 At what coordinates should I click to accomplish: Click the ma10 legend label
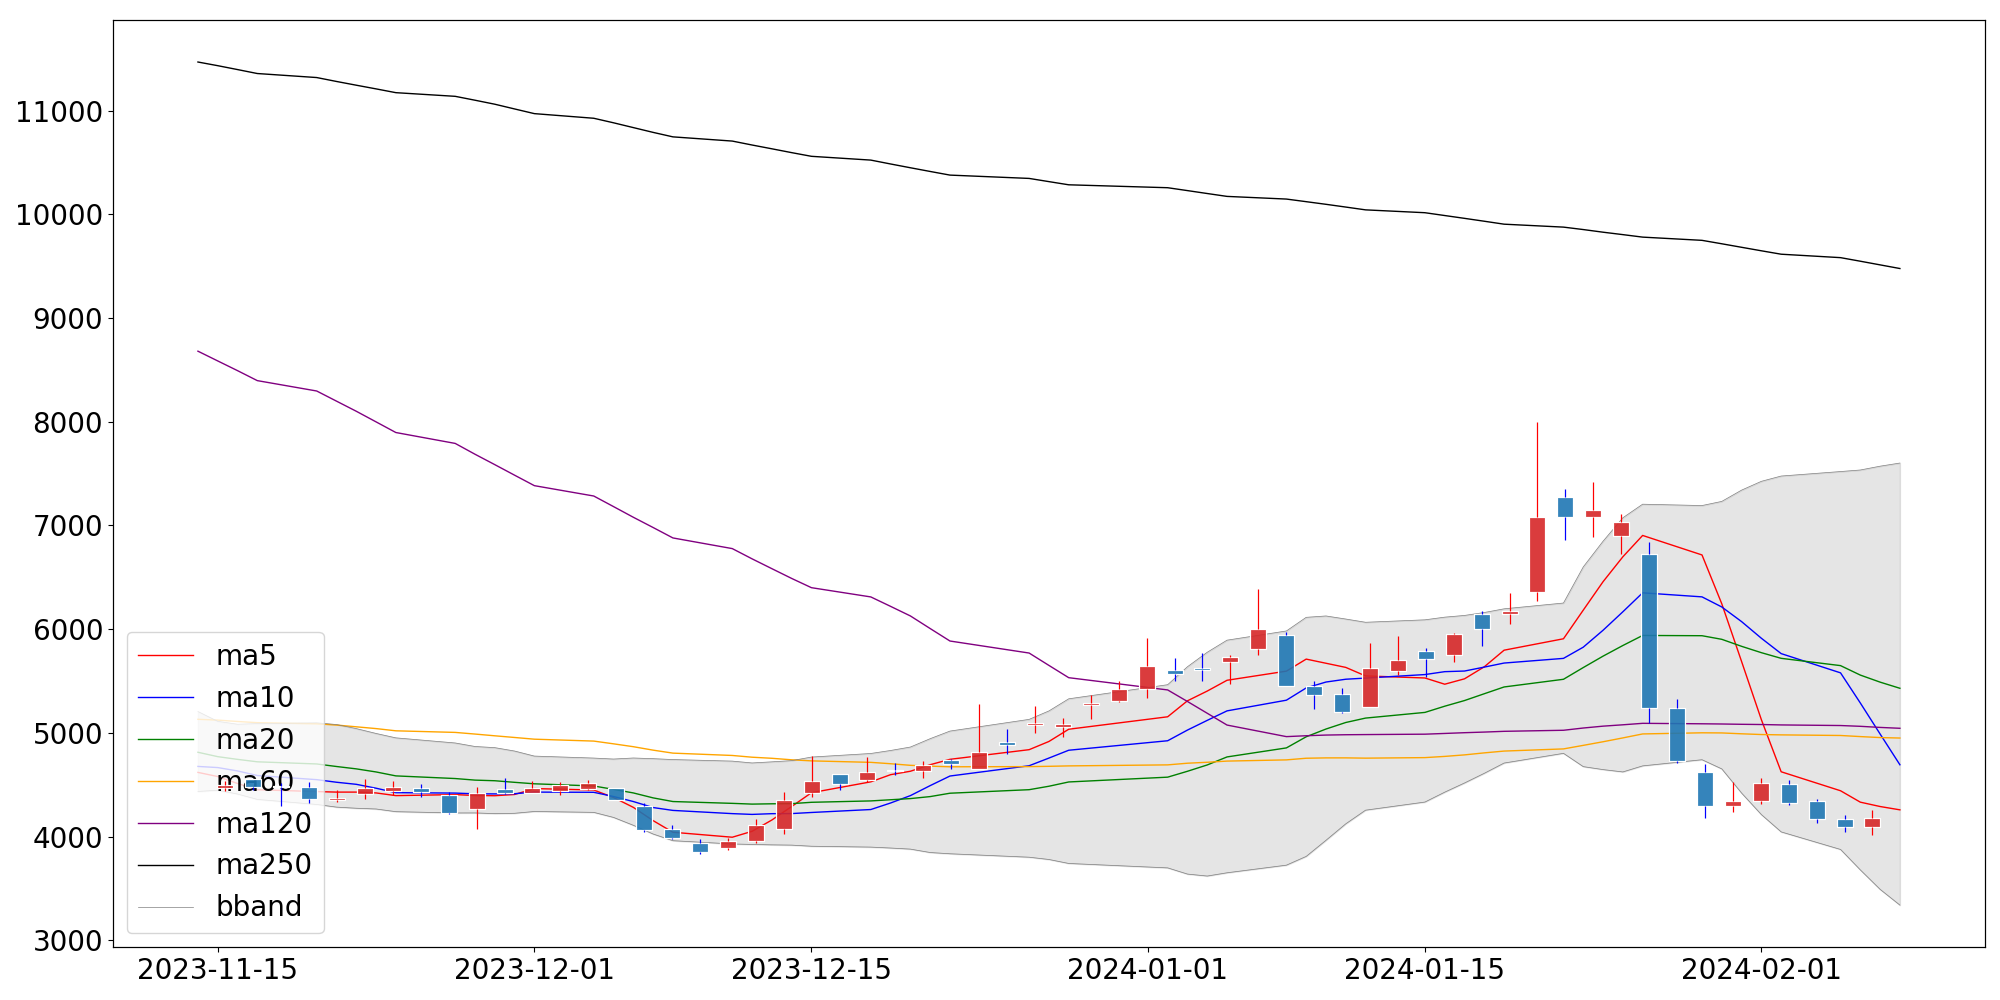click(255, 698)
